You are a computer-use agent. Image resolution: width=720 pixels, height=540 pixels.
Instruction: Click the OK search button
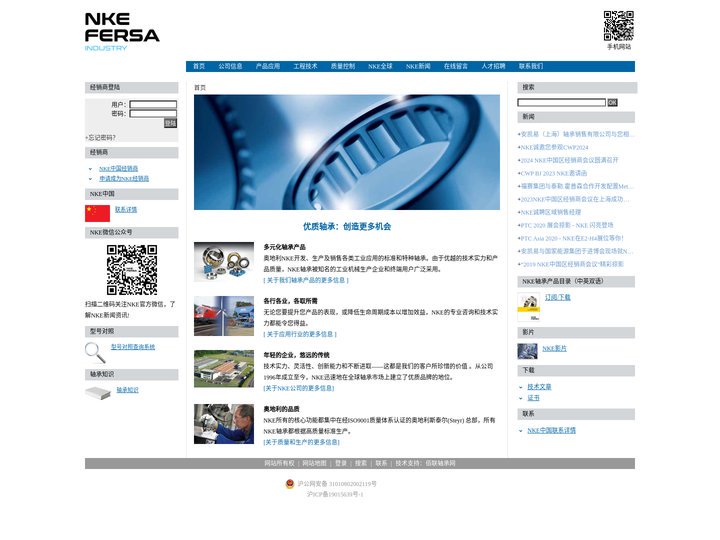612,102
